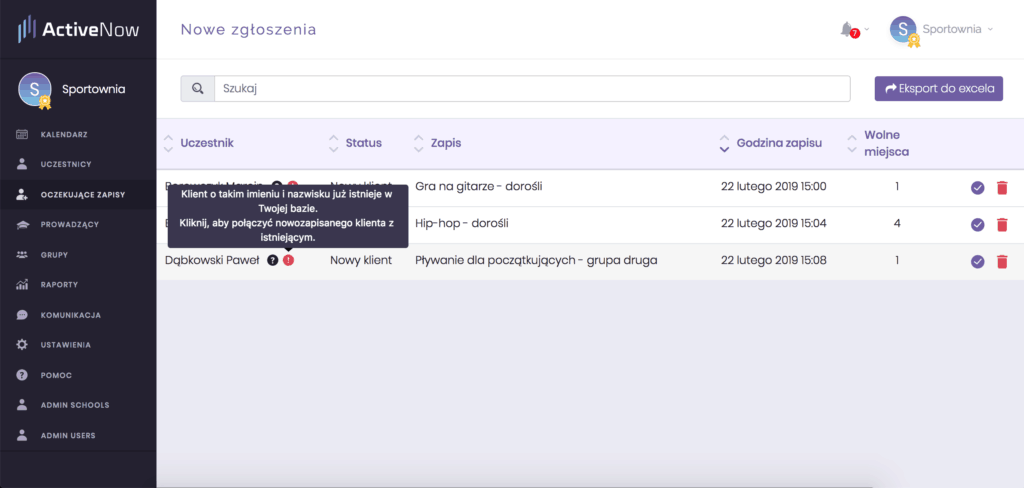
Task: Click the name Dąbkowski Paweł
Action: [212, 260]
